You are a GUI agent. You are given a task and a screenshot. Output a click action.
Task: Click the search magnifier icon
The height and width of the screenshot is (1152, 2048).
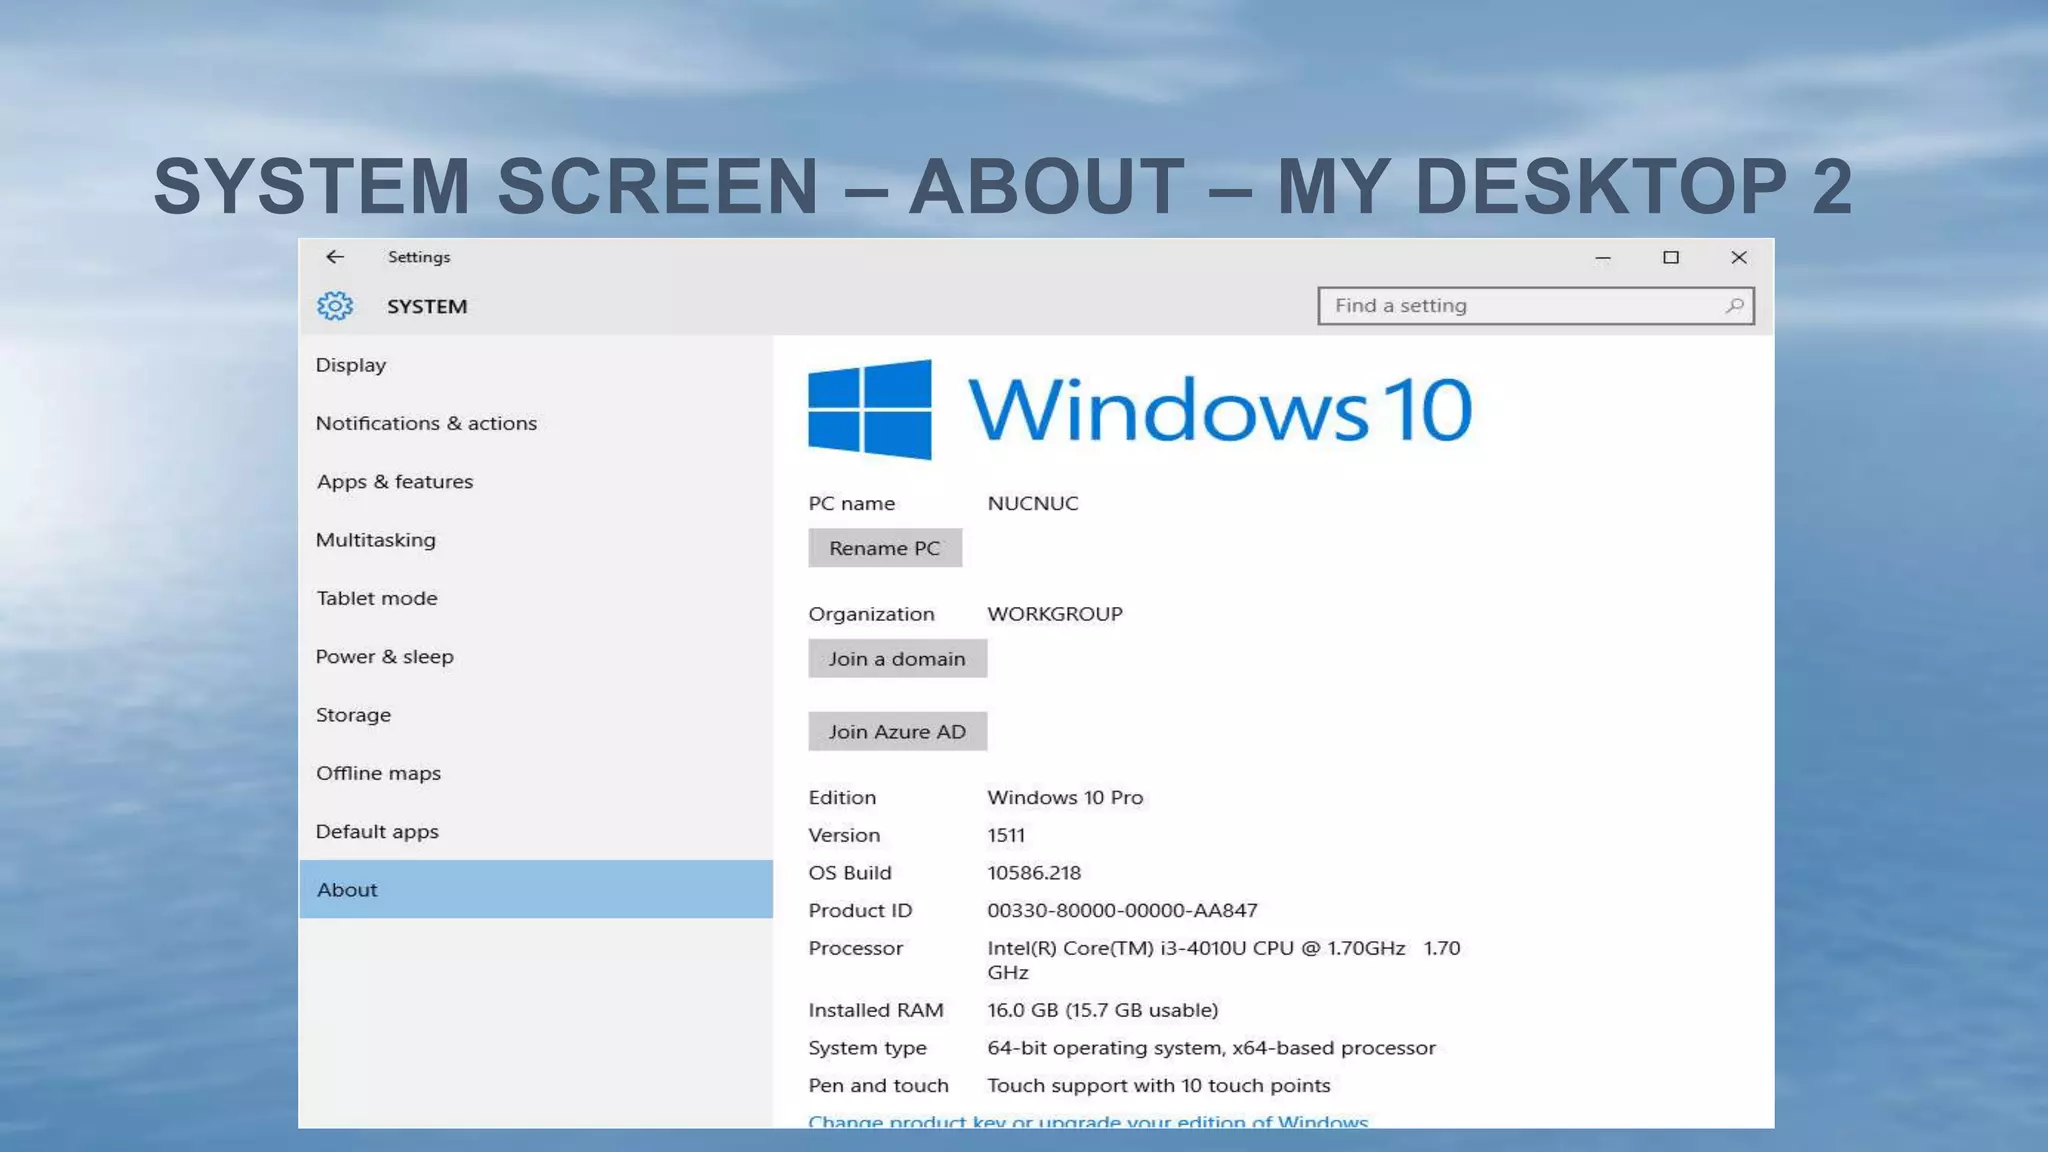click(1734, 306)
